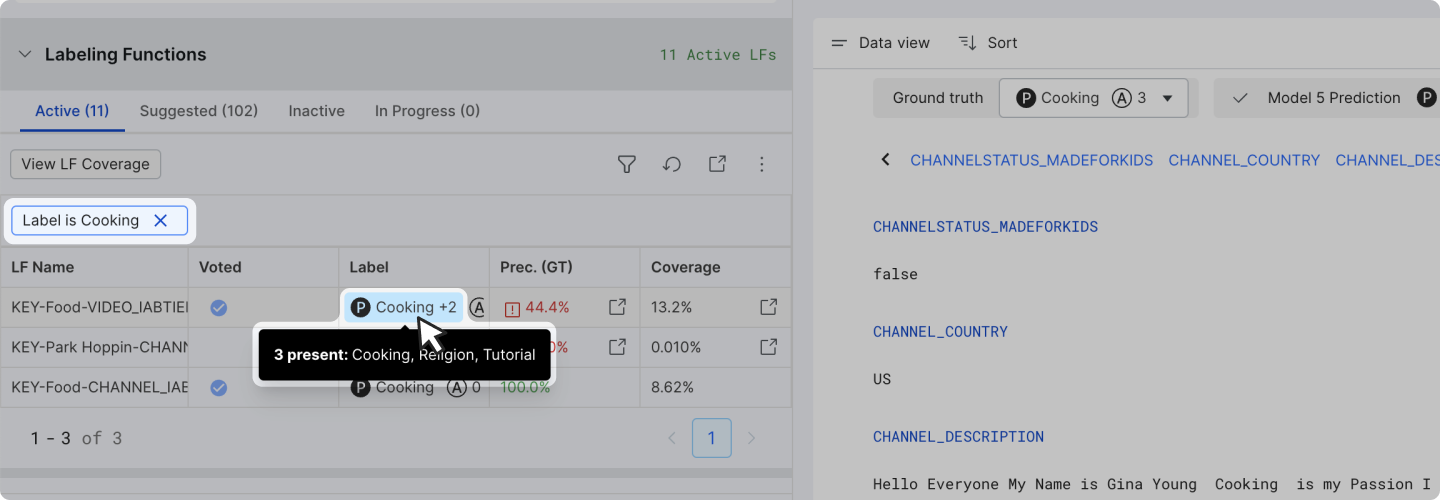Click the Label is Cooking filter chip
Screen dimensions: 1440x500
pyautogui.click(x=99, y=221)
